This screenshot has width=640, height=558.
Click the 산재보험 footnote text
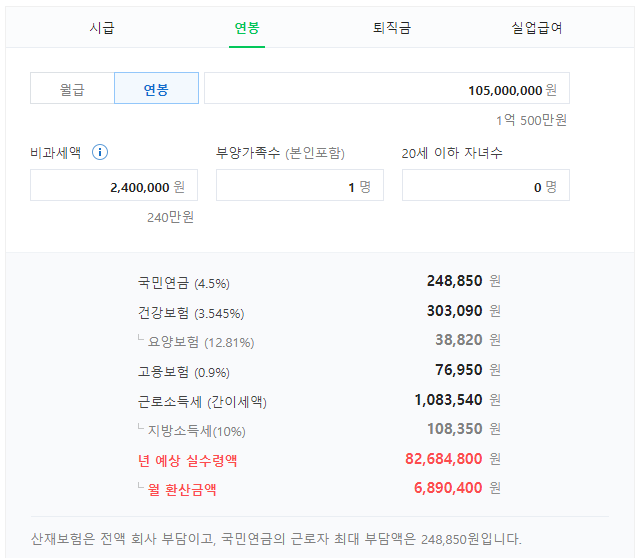[276, 539]
